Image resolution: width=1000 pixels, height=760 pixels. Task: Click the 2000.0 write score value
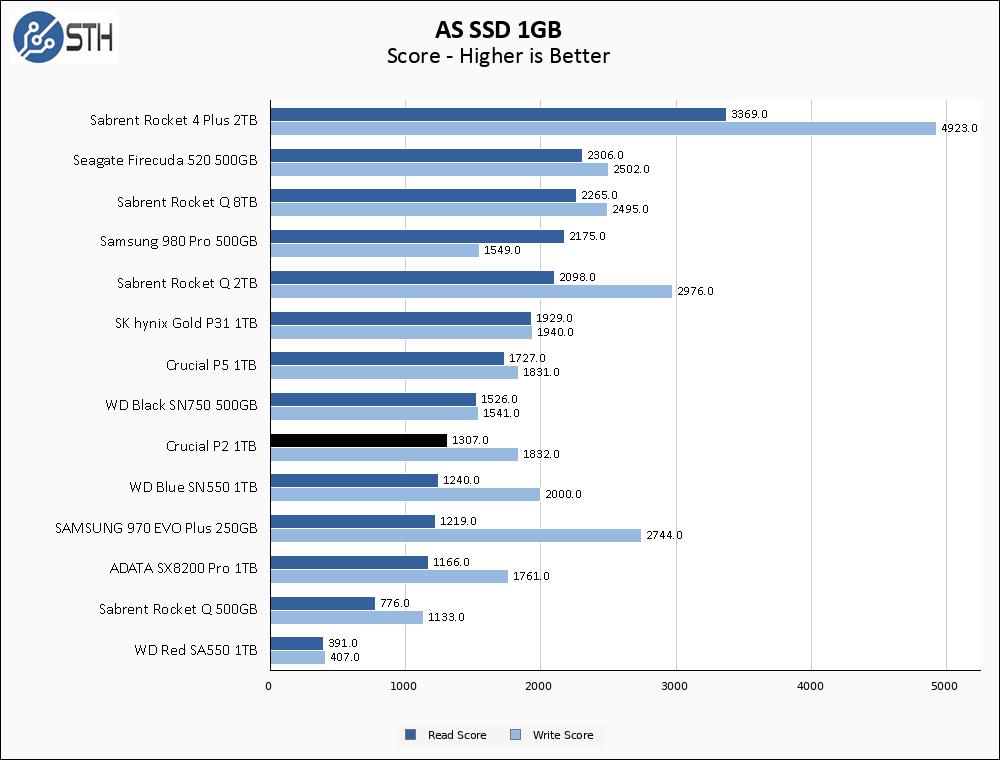563,493
